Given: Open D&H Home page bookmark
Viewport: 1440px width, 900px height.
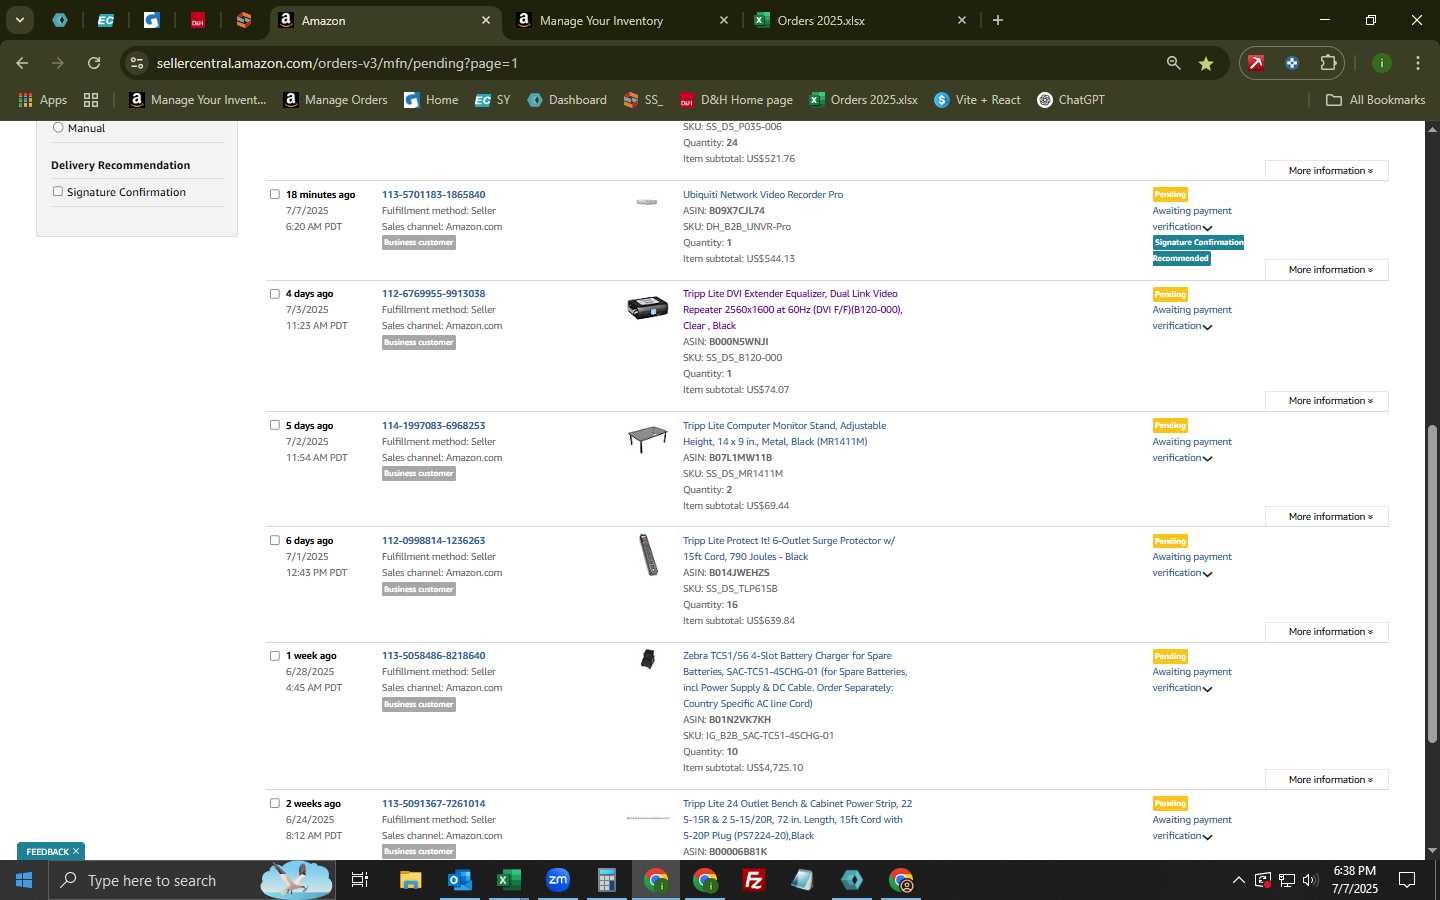Looking at the screenshot, I should pyautogui.click(x=736, y=100).
